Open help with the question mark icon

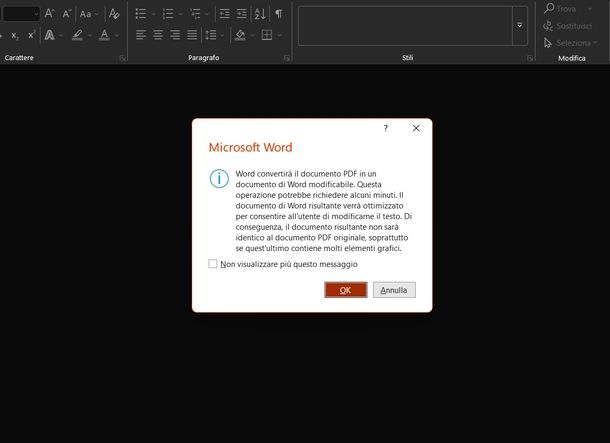(386, 128)
